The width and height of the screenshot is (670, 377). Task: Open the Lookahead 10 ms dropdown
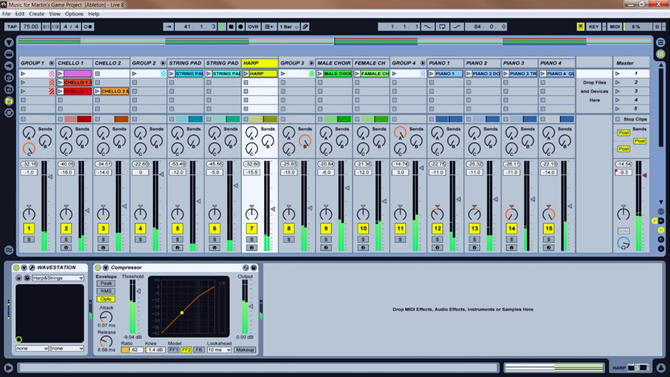tap(219, 350)
